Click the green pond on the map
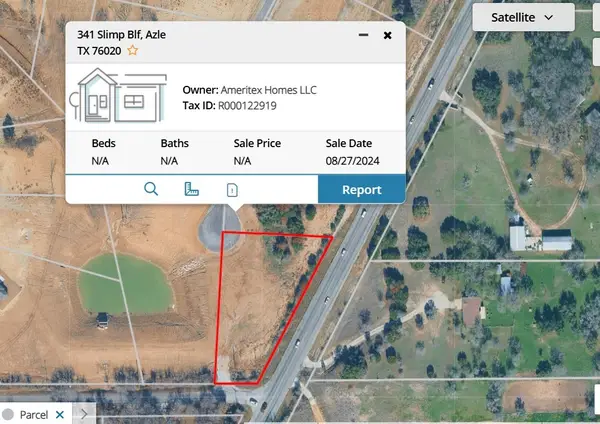The height and width of the screenshot is (424, 600). (x=118, y=284)
